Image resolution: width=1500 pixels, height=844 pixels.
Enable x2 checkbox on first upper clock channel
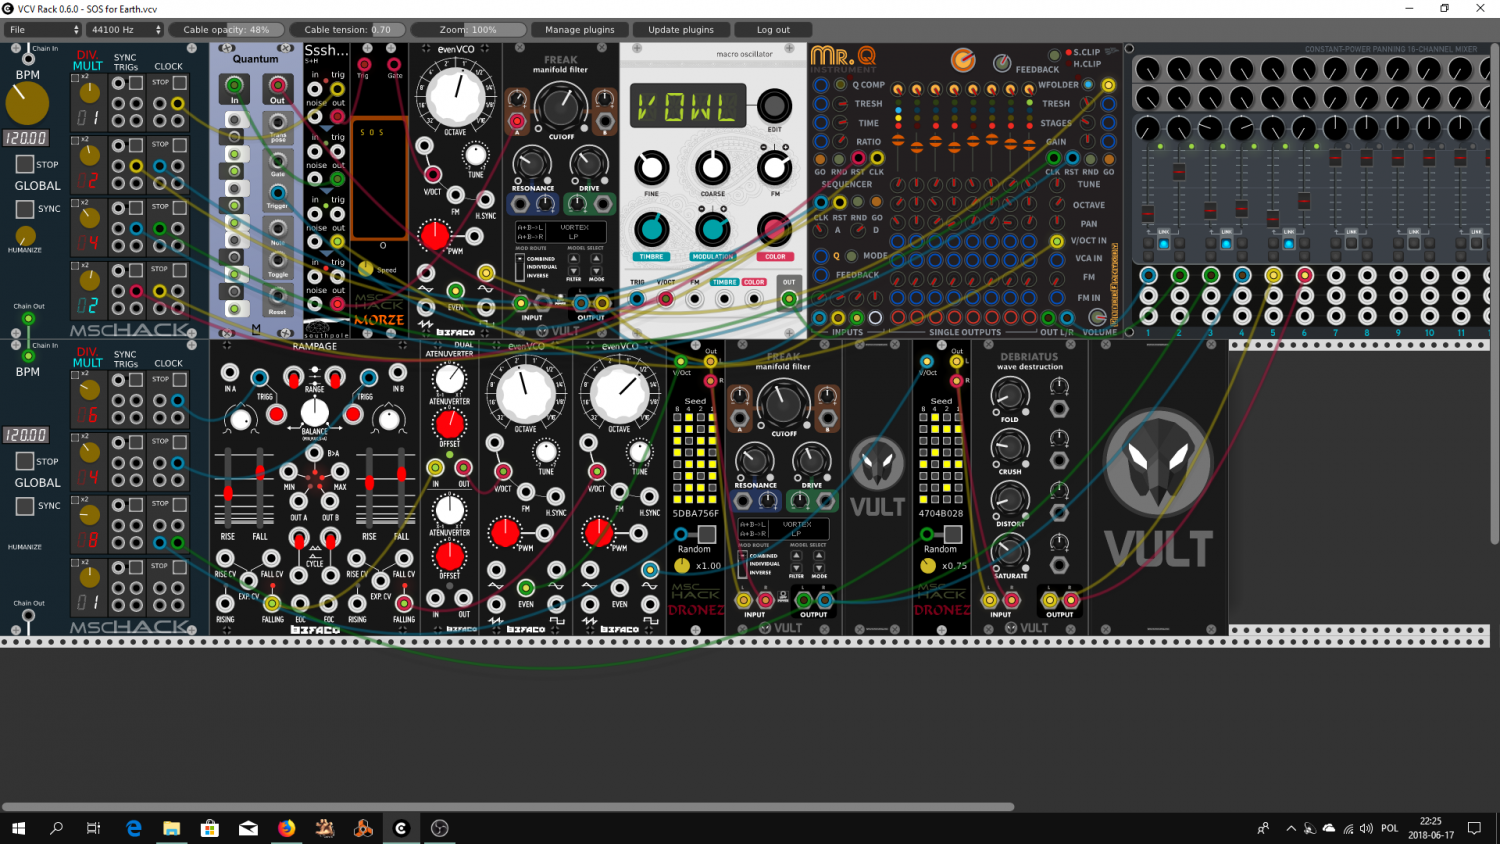75,78
